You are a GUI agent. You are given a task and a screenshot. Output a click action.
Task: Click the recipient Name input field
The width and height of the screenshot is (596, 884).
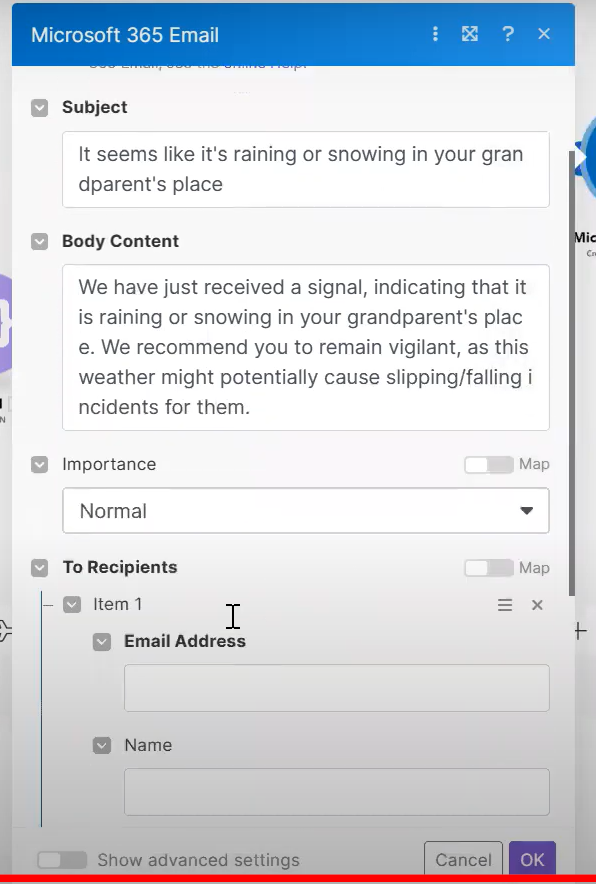[x=337, y=792]
